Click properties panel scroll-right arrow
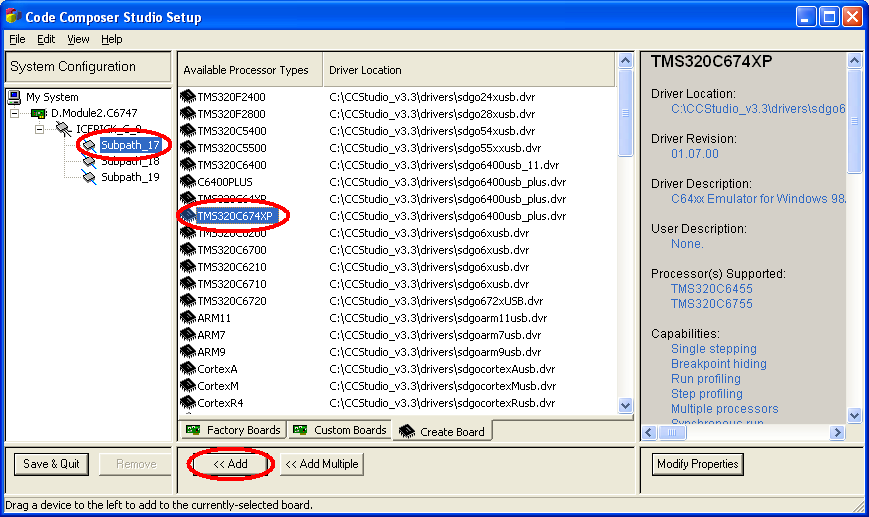Viewport: 869px width, 517px height. [837, 432]
